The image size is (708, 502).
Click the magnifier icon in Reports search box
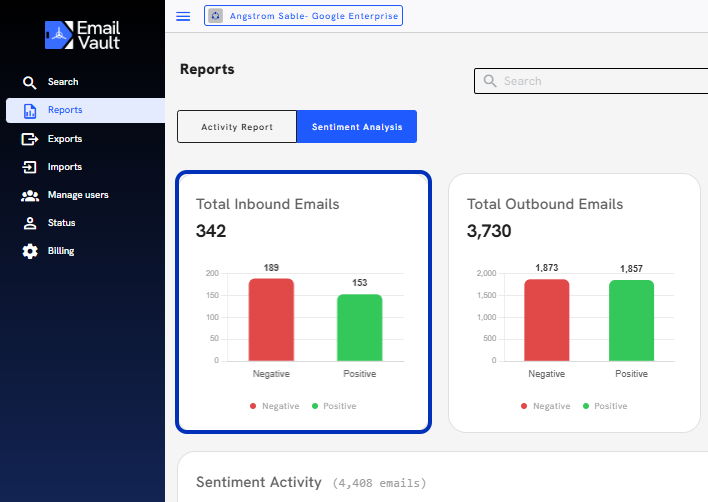click(490, 81)
